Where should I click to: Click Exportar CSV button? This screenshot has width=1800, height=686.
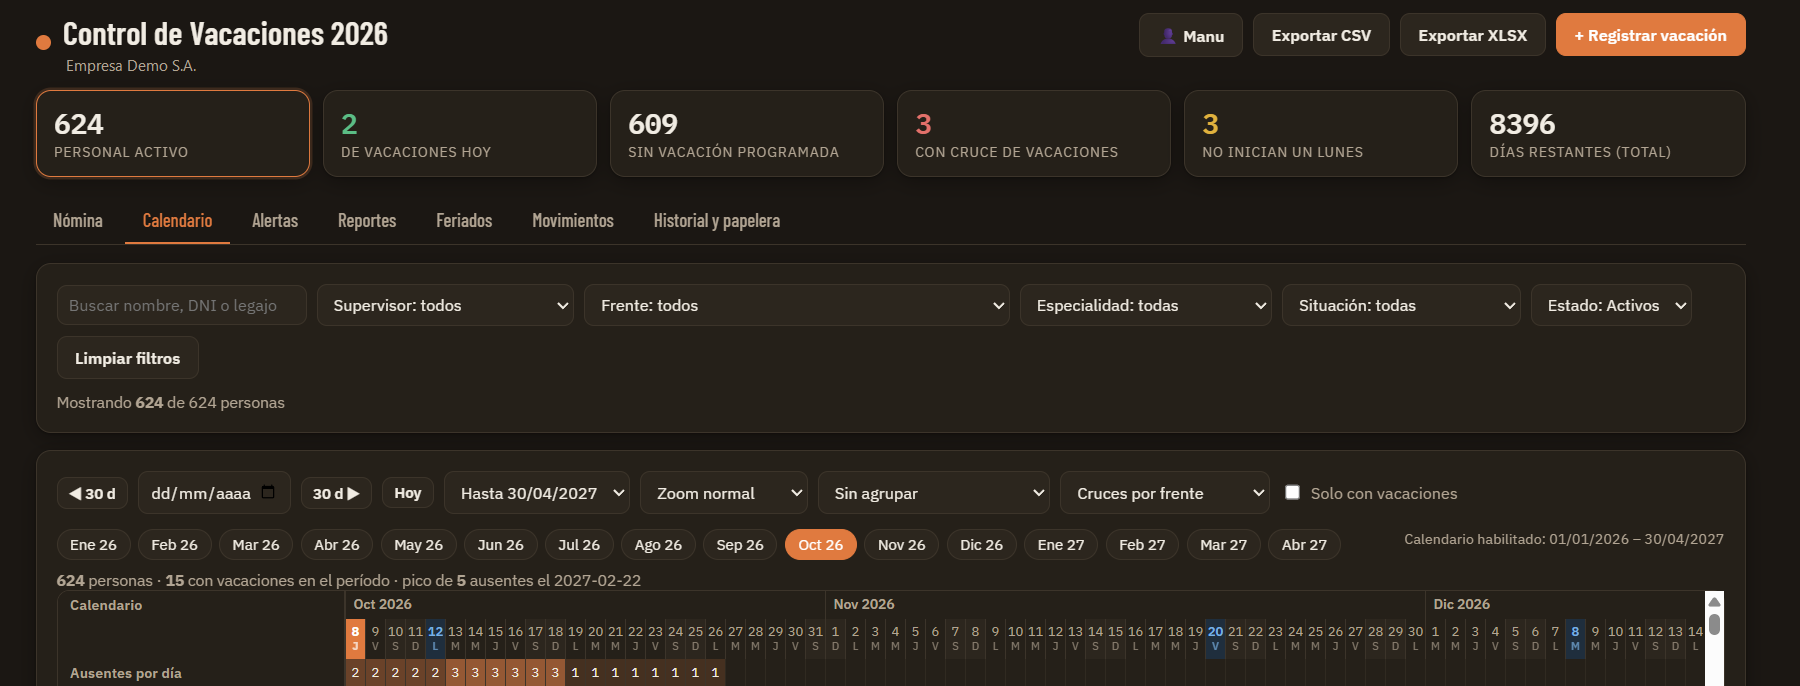click(1321, 35)
